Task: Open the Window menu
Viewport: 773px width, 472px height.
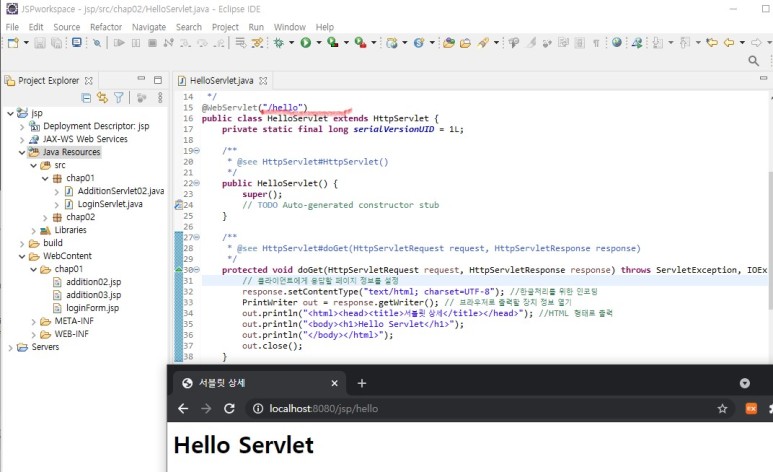Action: [x=289, y=27]
